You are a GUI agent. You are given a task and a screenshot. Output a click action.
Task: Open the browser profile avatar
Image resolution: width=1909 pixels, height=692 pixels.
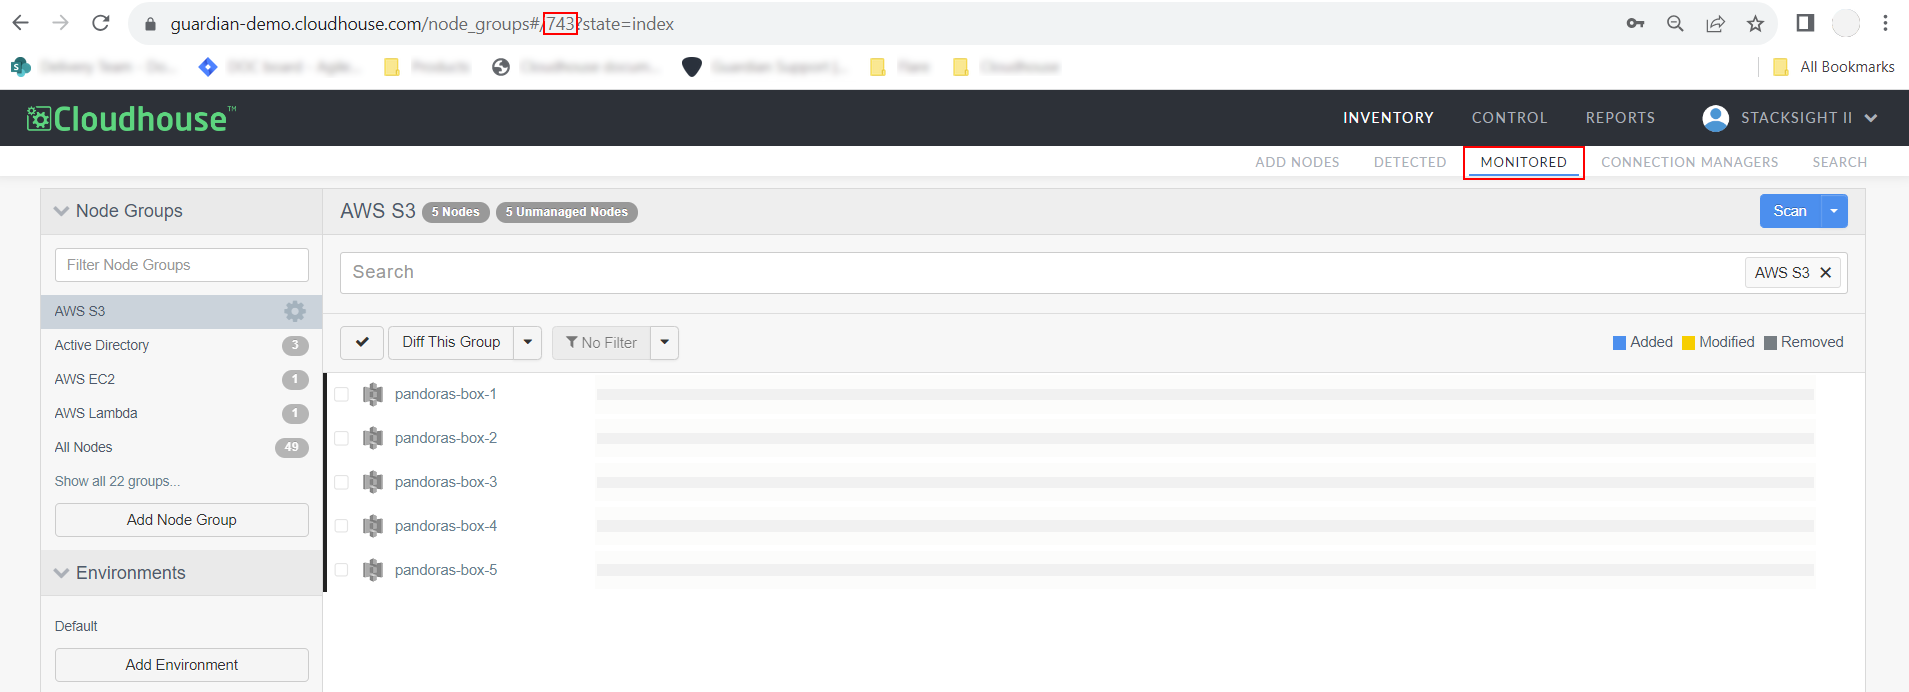(x=1846, y=23)
